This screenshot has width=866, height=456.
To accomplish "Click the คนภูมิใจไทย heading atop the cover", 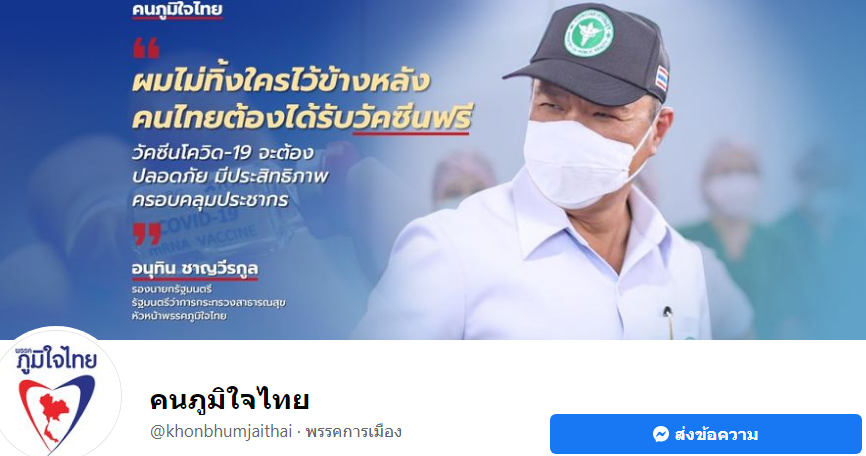I will pyautogui.click(x=177, y=9).
